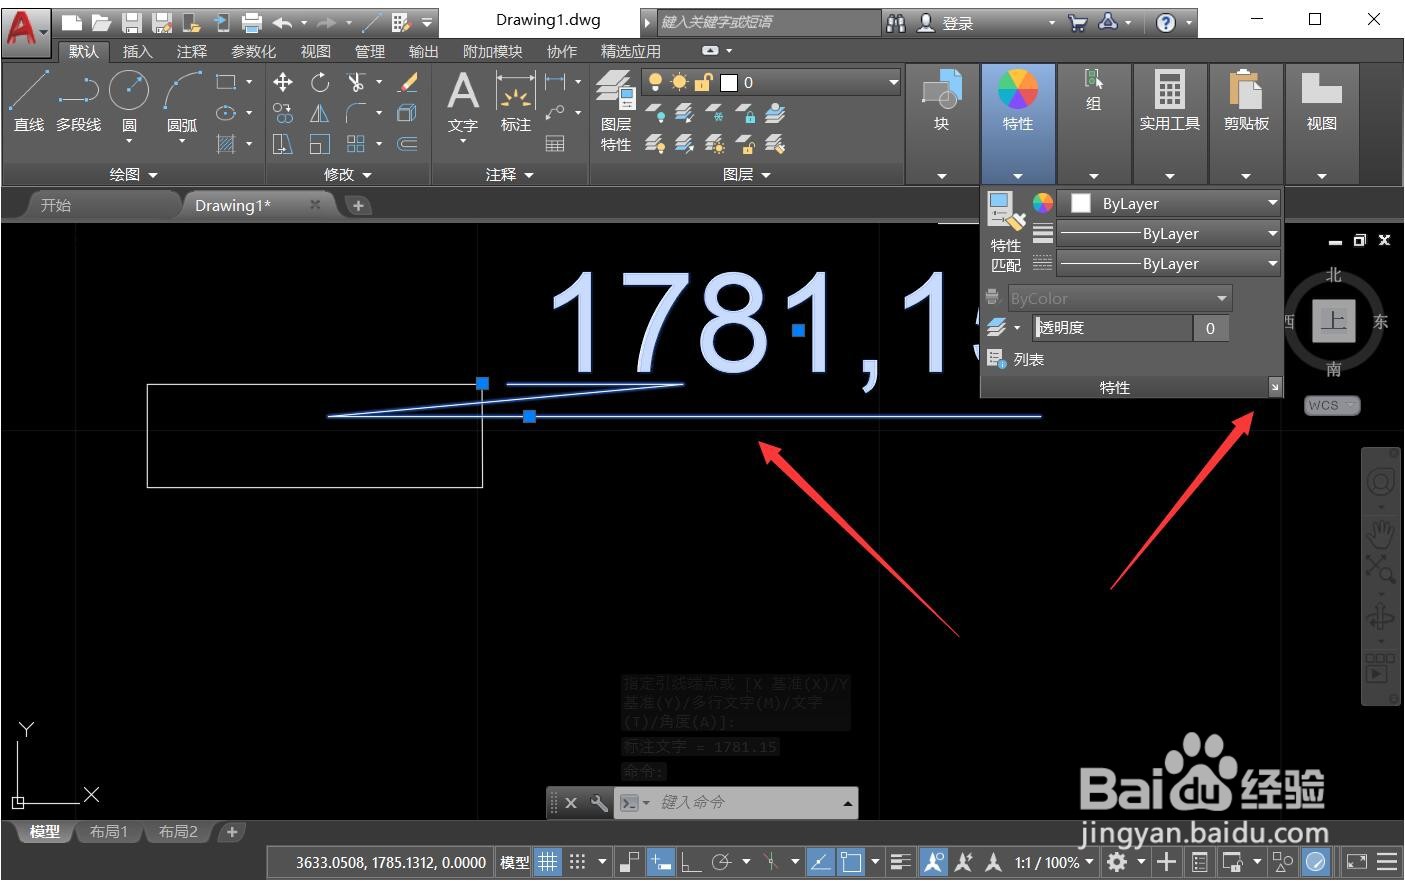
Task: Toggle grid display in status bar
Action: click(x=548, y=861)
